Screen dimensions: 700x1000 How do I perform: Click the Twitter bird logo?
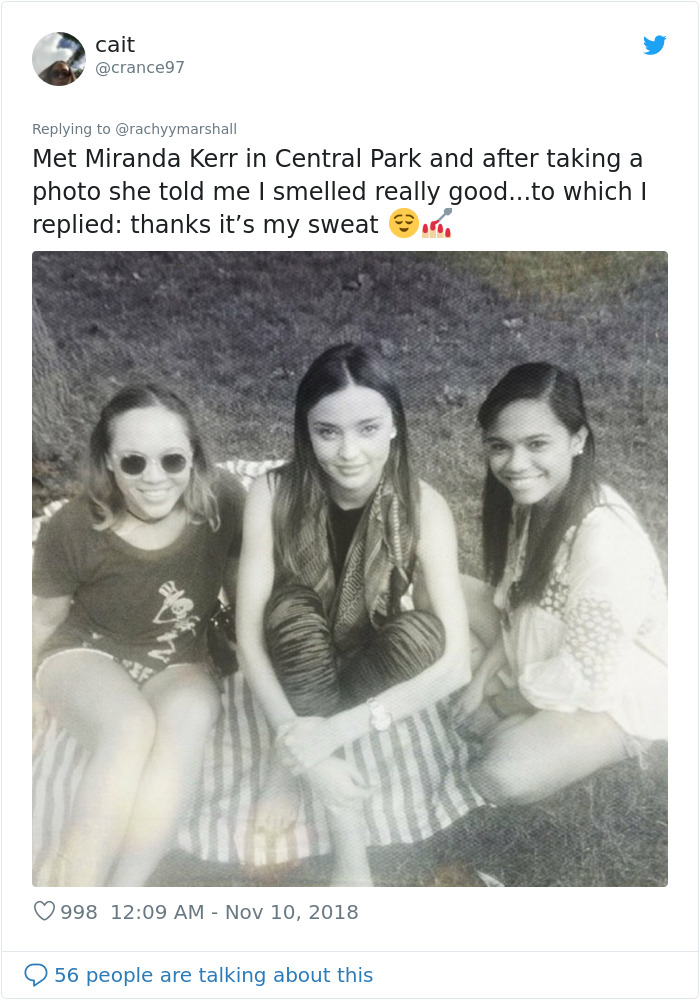[x=654, y=45]
